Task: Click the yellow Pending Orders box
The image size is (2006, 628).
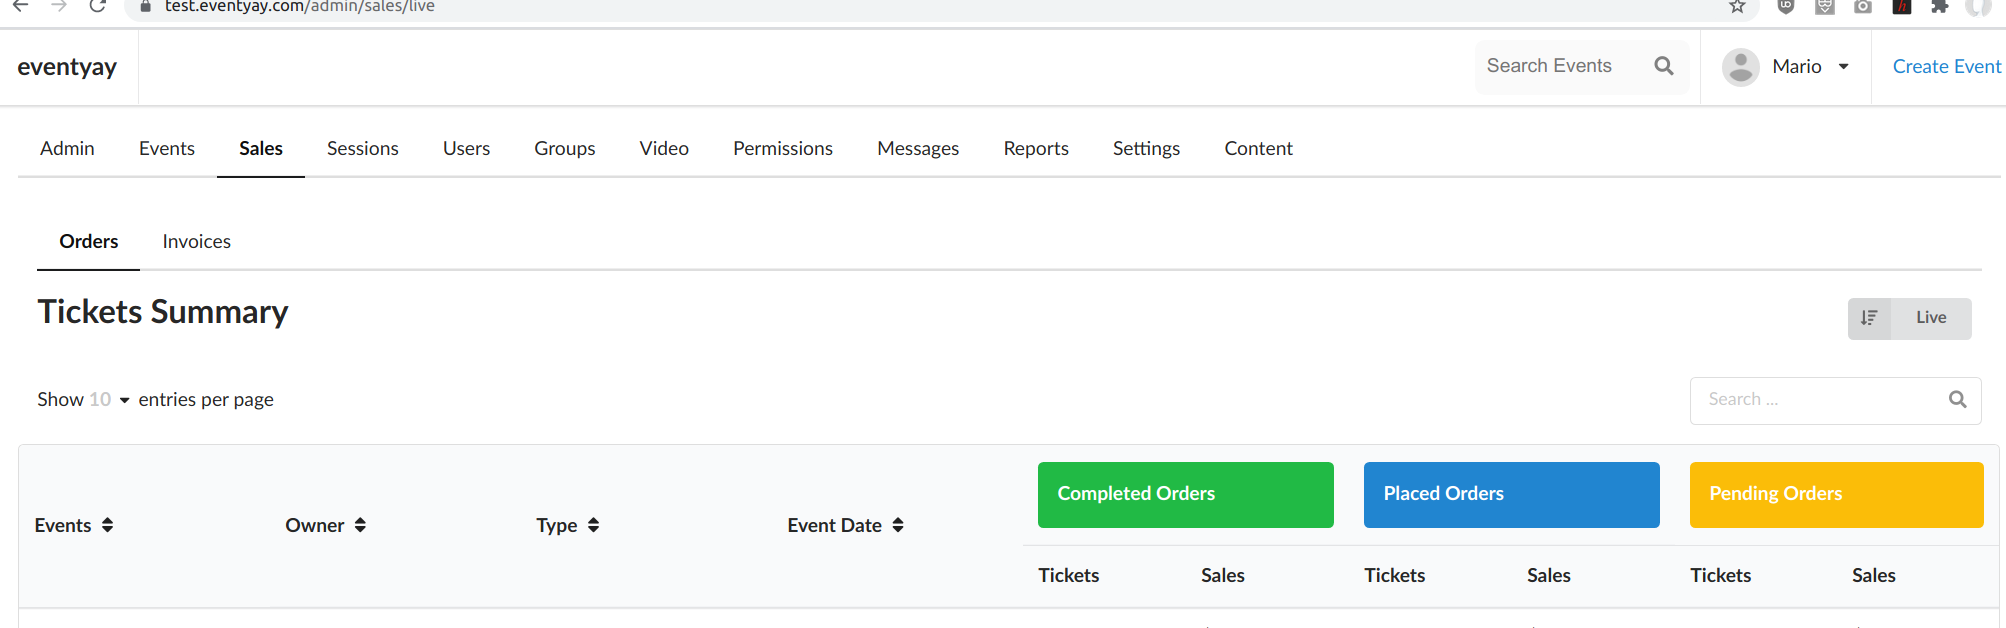Action: 1836,494
